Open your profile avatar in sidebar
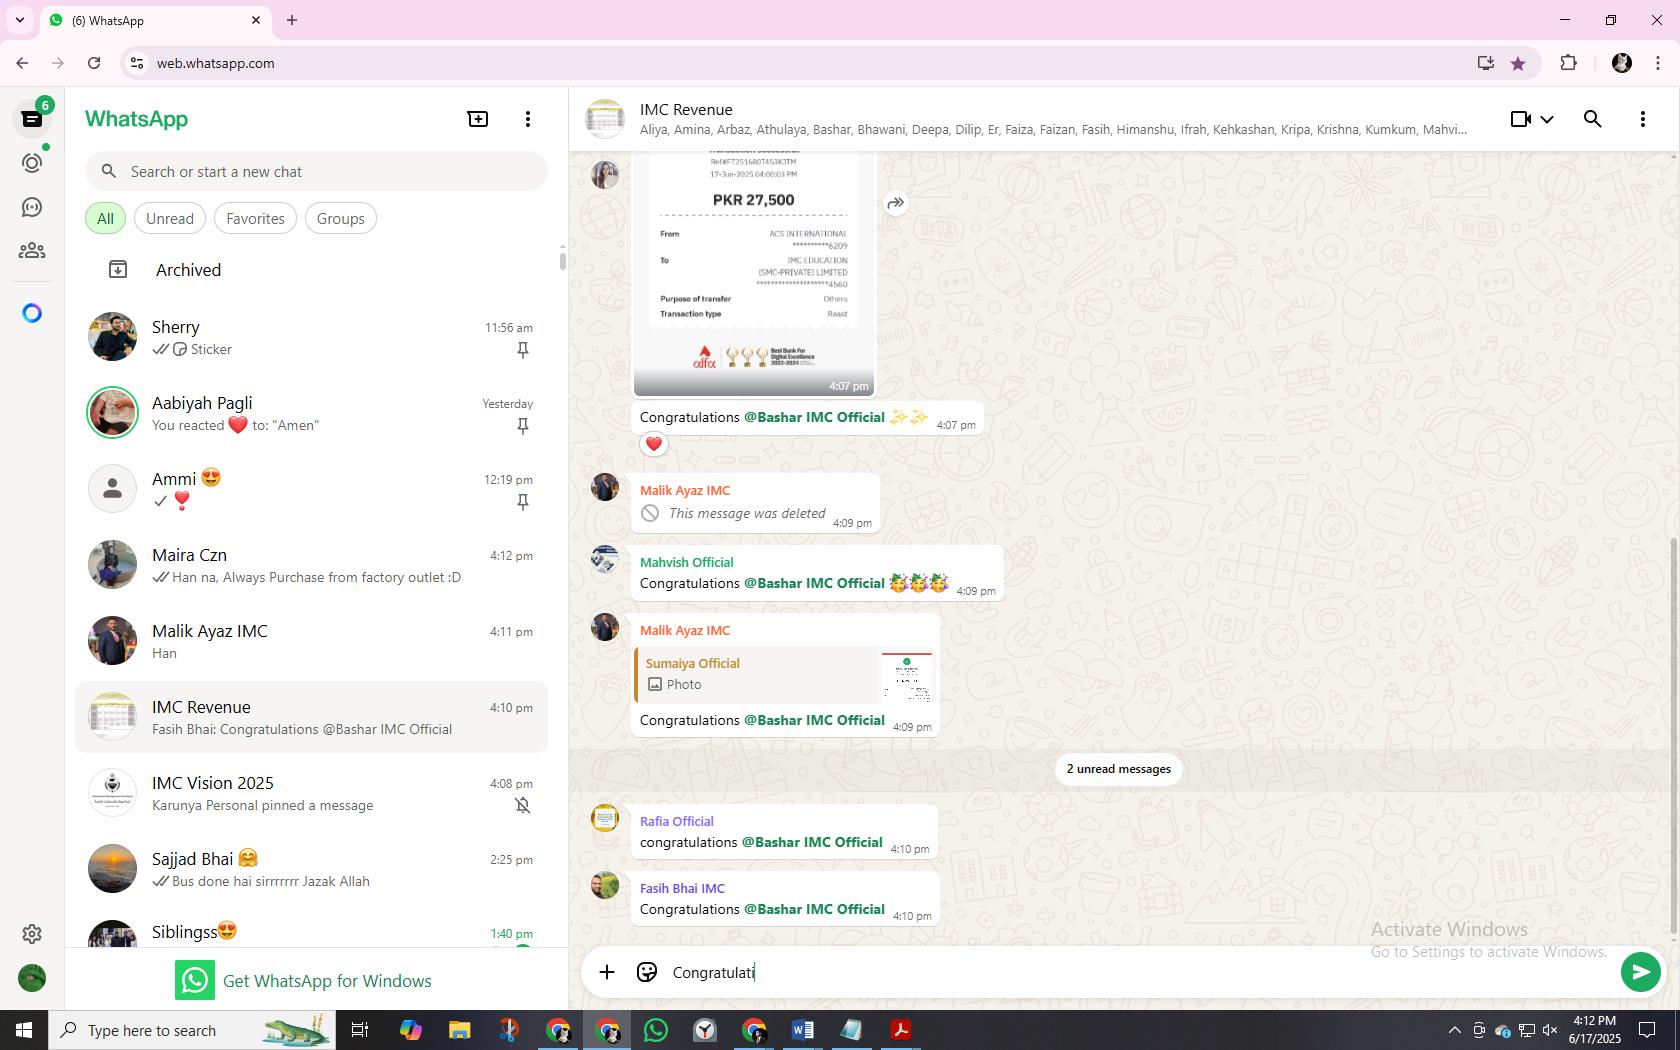This screenshot has width=1680, height=1050. 32,978
